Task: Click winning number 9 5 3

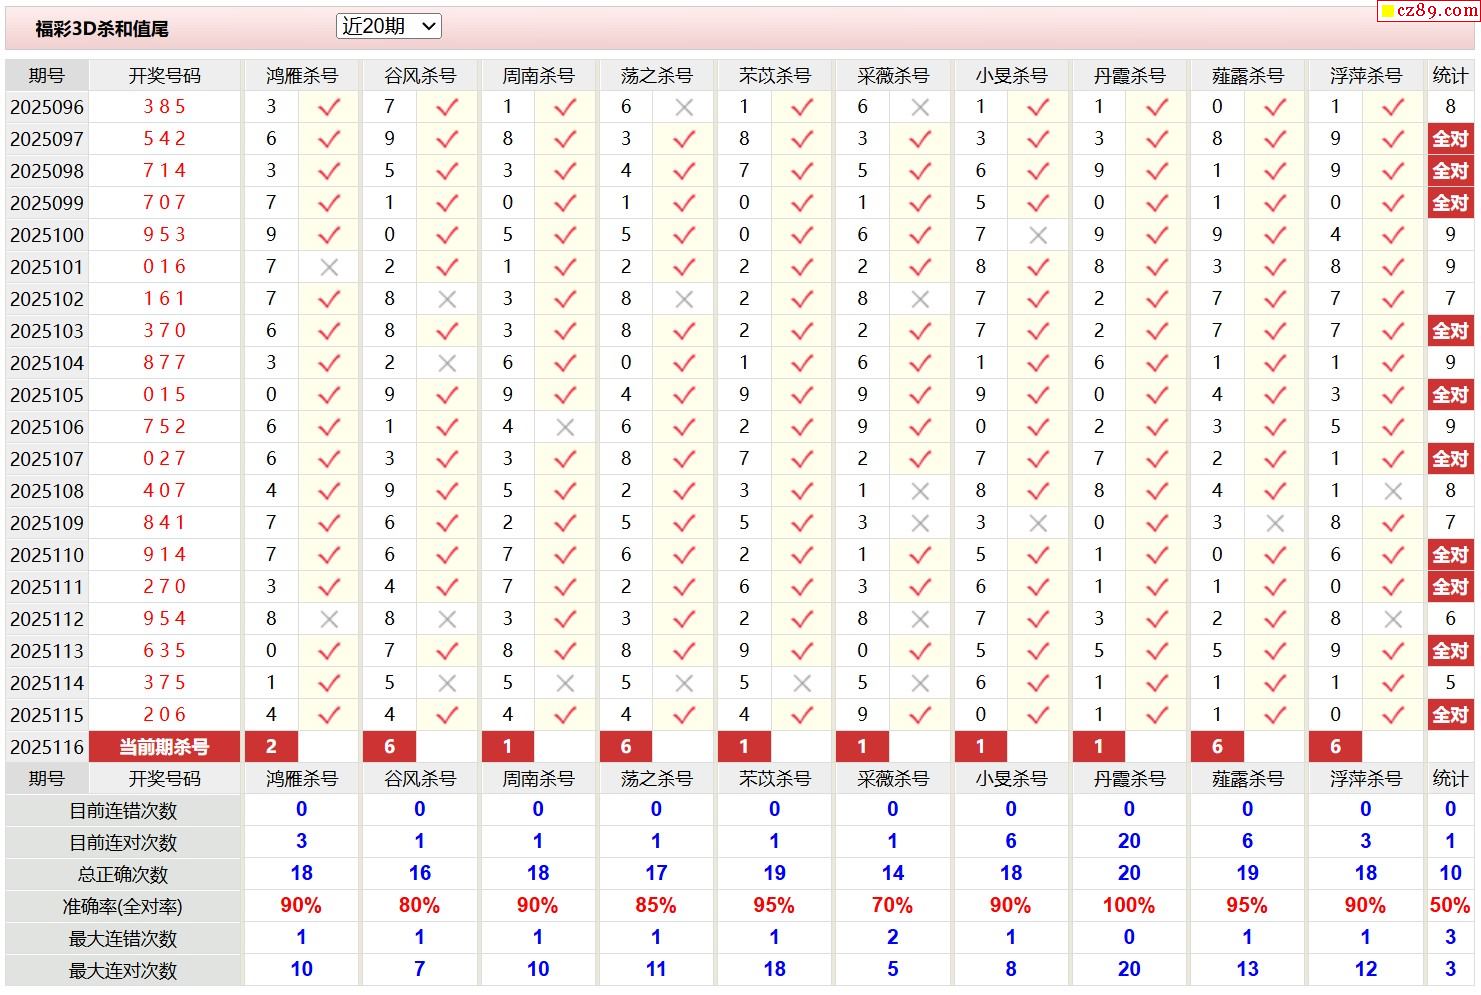Action: click(165, 234)
